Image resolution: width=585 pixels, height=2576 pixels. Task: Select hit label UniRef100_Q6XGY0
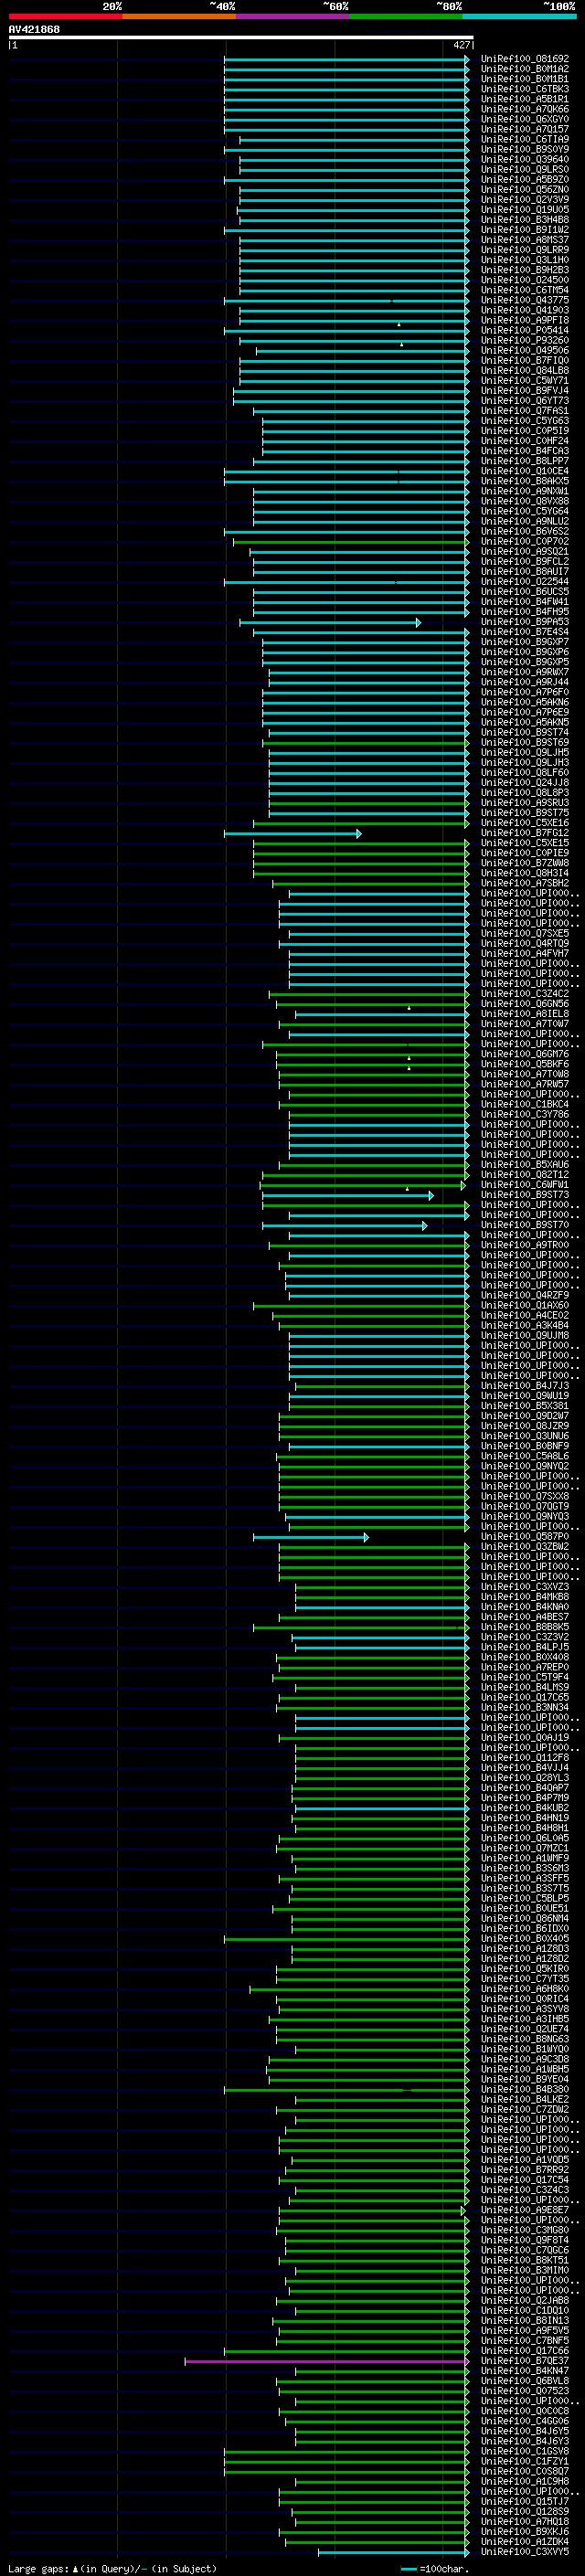tap(524, 119)
